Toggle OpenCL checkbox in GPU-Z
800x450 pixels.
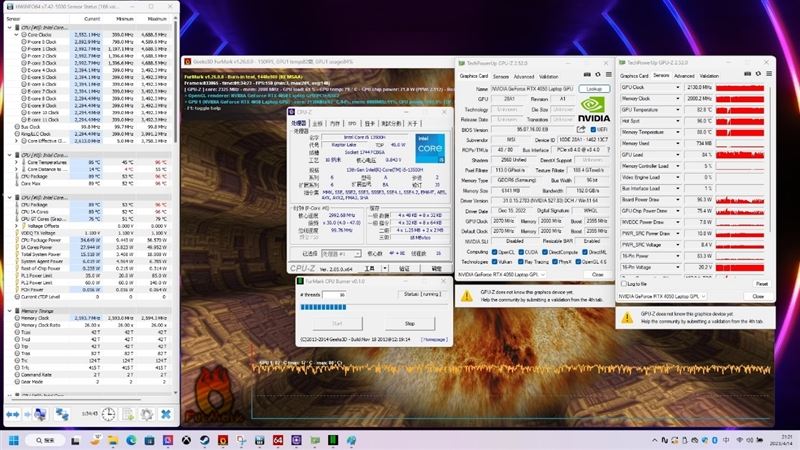(494, 252)
